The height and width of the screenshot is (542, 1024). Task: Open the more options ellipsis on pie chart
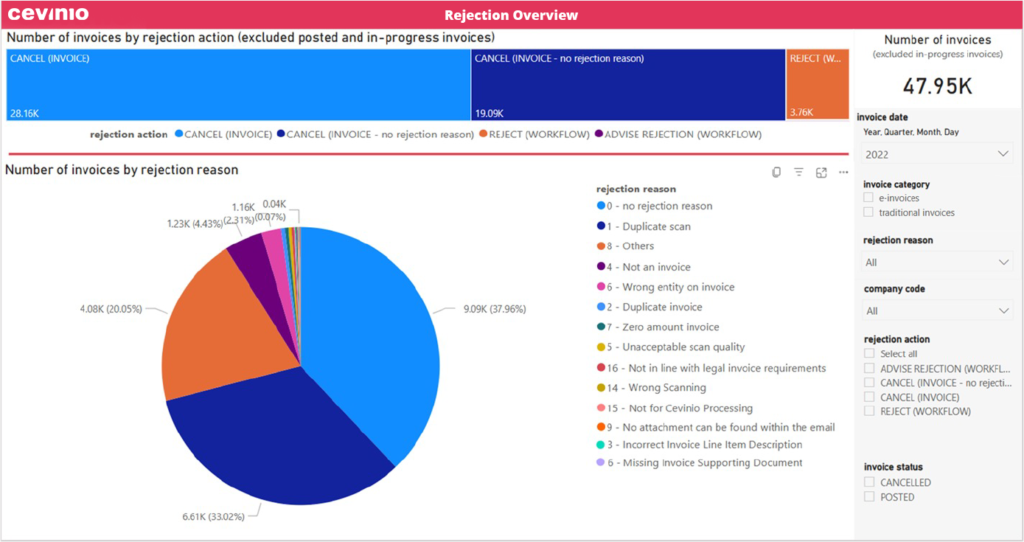tap(843, 172)
